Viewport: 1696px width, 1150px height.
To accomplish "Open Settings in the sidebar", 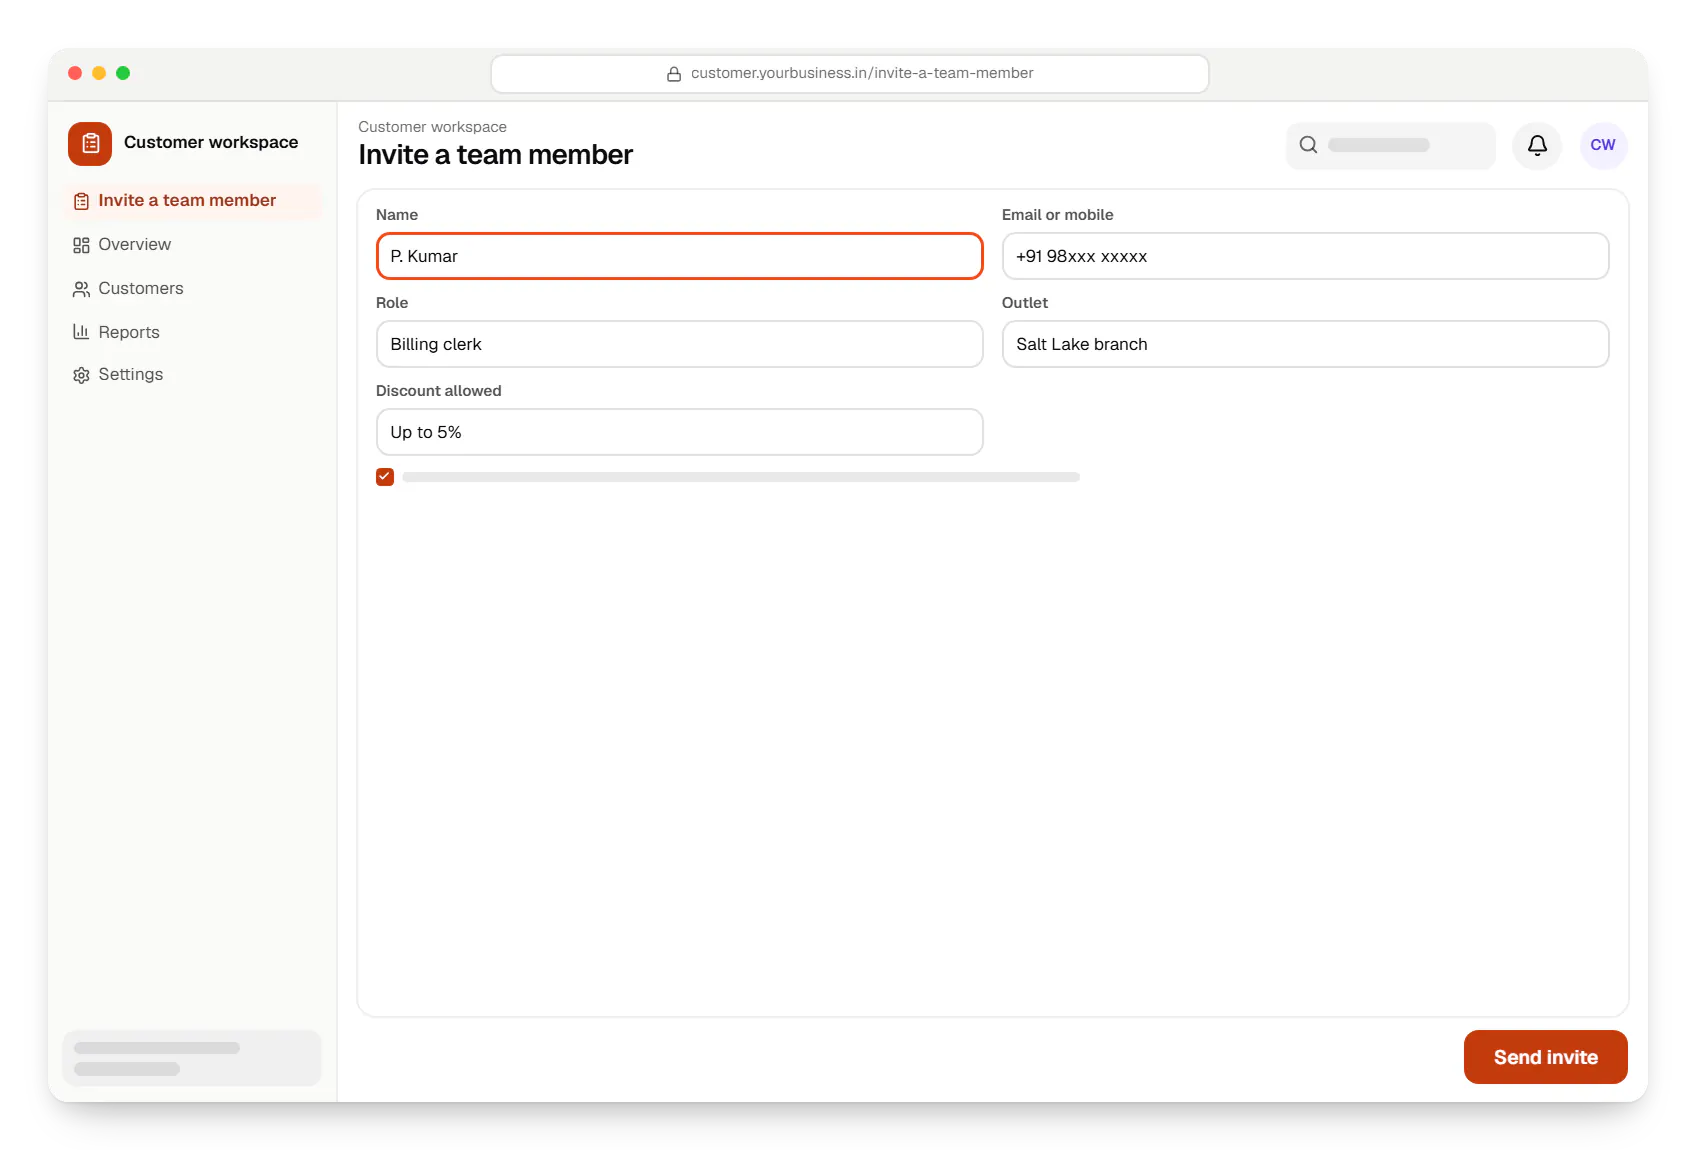I will click(192, 375).
